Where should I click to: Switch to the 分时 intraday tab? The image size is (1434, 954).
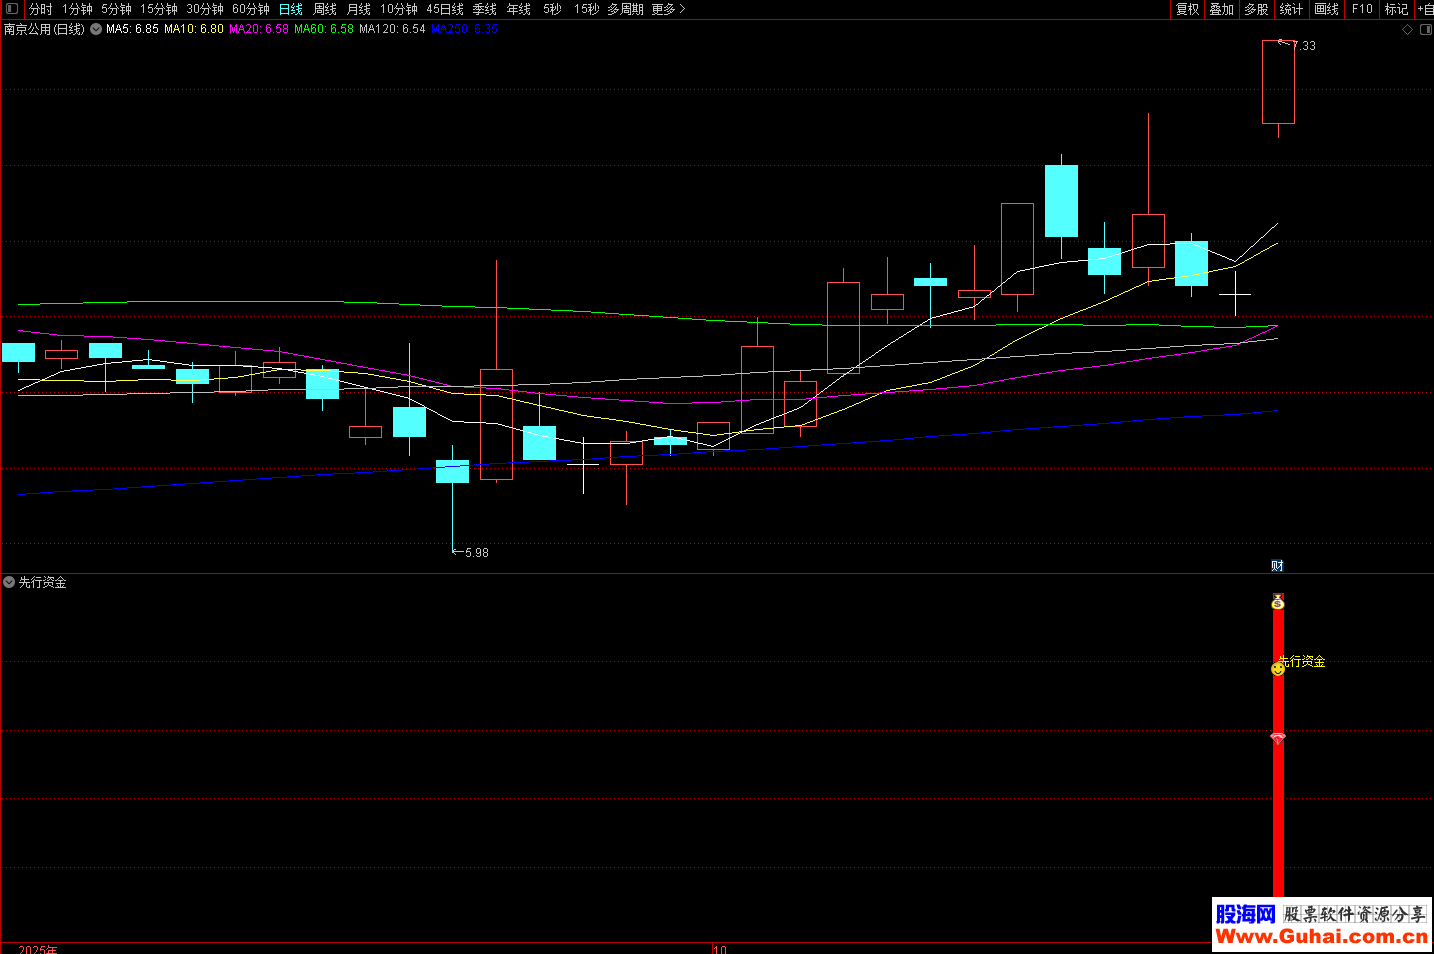[x=40, y=9]
